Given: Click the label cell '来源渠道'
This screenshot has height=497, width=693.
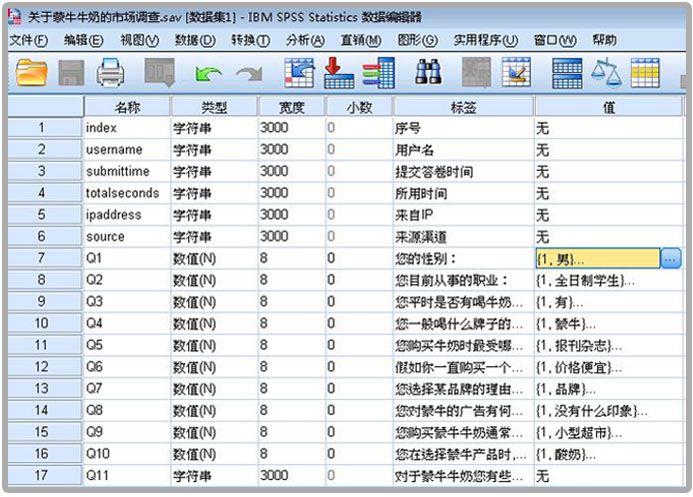Looking at the screenshot, I should [x=463, y=236].
